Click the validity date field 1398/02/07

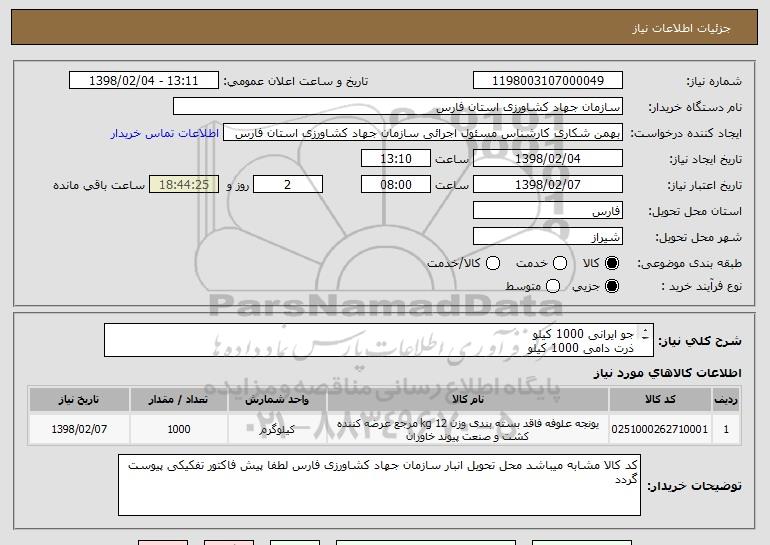(548, 185)
